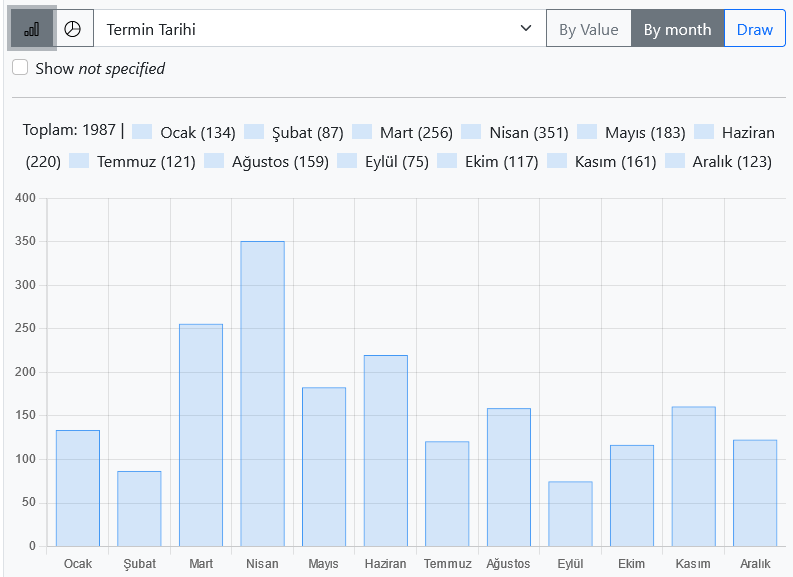Switch to the pie chart view icon
The height and width of the screenshot is (577, 793).
pos(73,29)
